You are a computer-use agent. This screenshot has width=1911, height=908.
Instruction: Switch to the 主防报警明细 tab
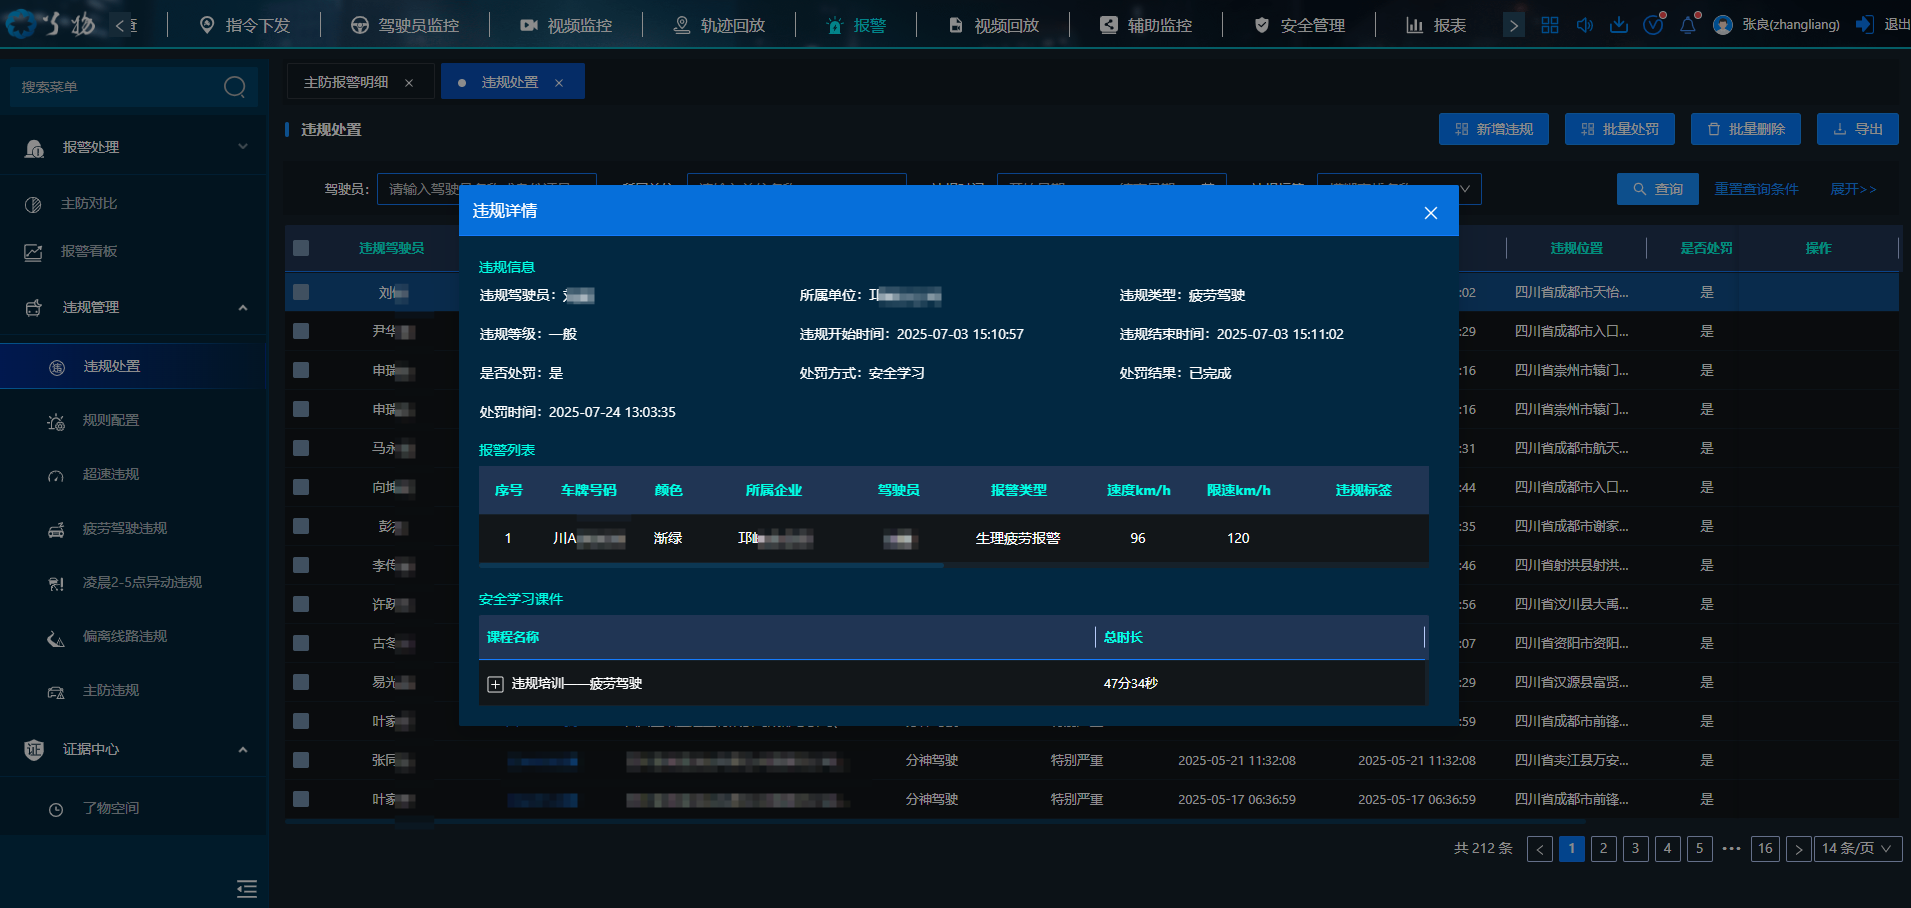[x=346, y=82]
